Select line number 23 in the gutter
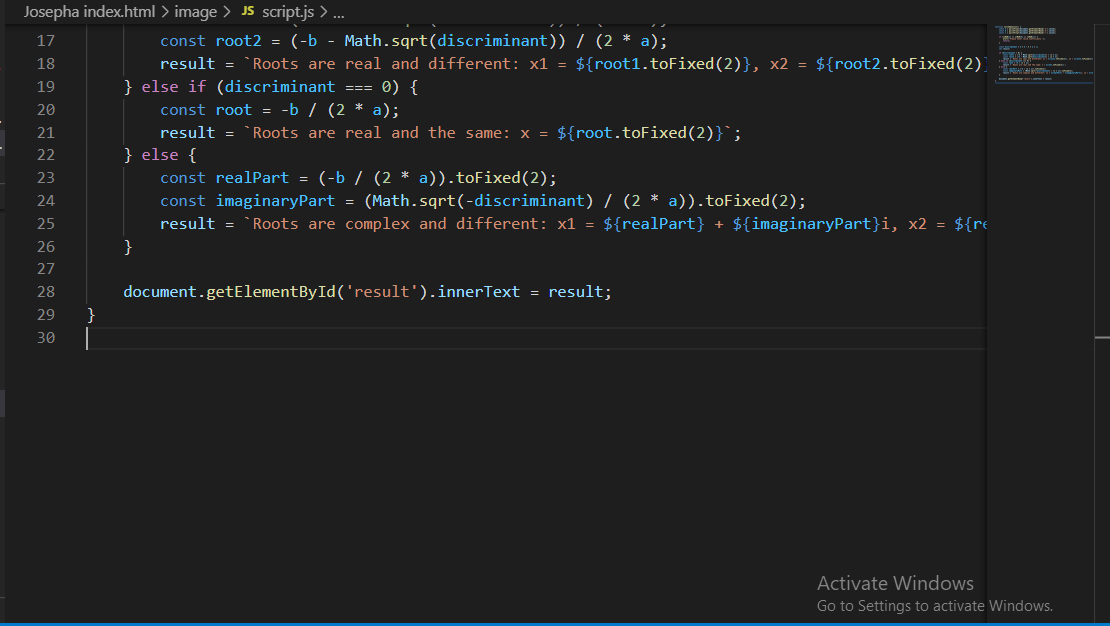The height and width of the screenshot is (626, 1110). 46,178
